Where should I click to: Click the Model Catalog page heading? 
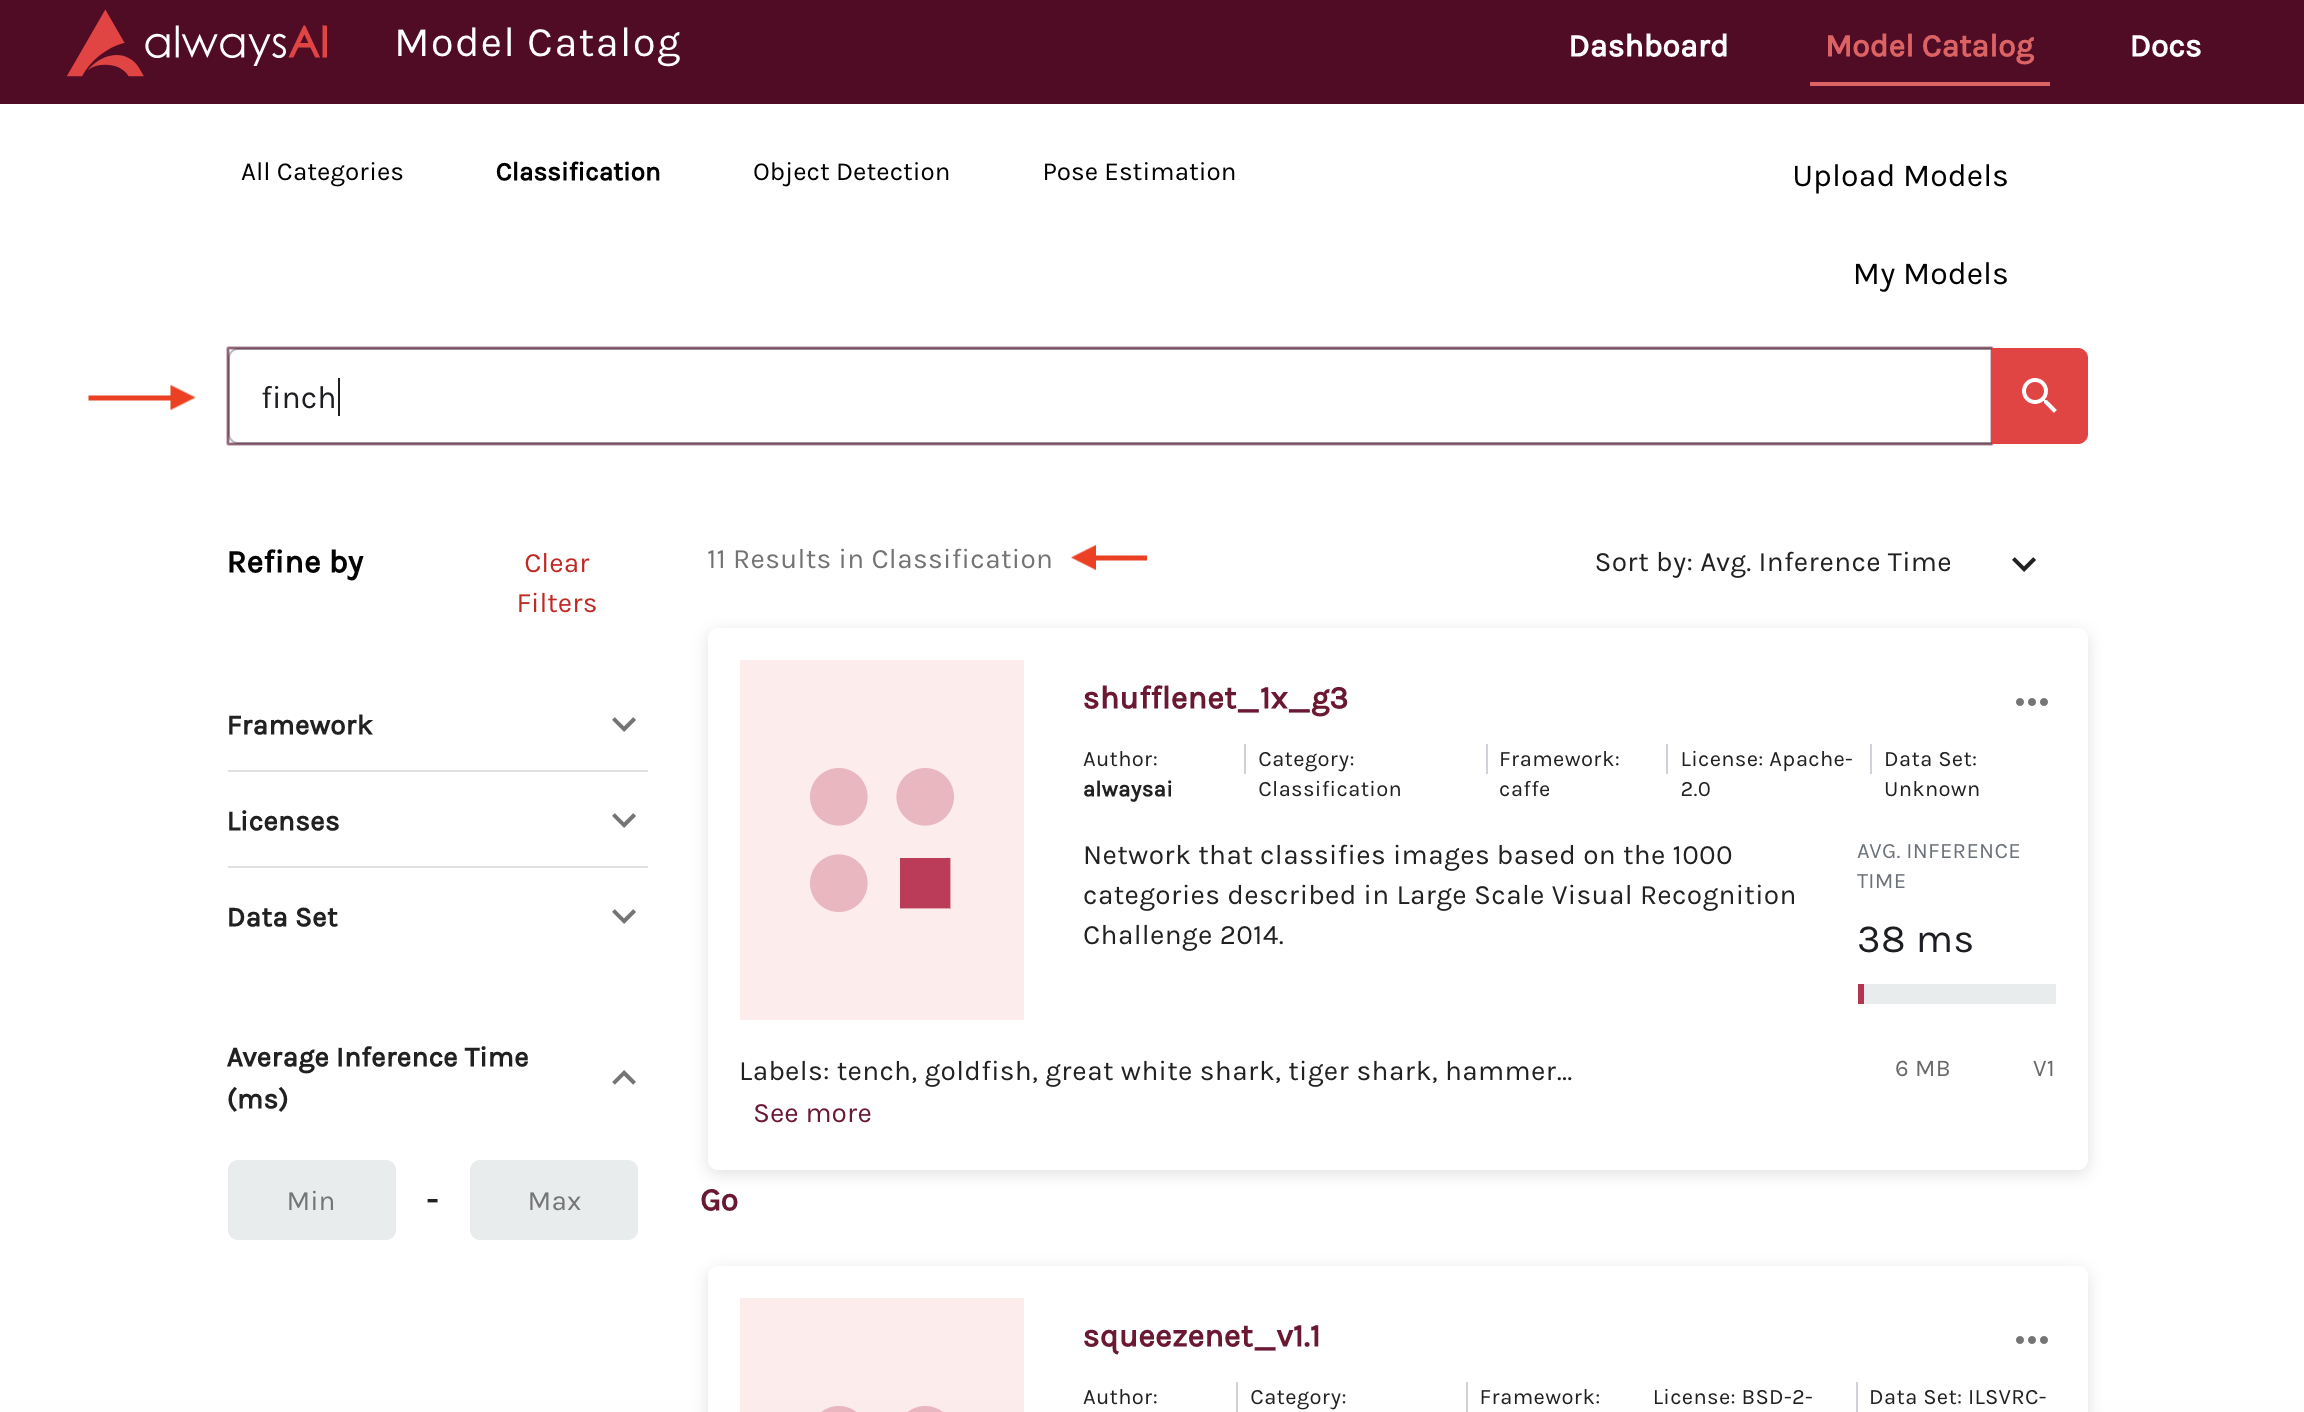(538, 44)
